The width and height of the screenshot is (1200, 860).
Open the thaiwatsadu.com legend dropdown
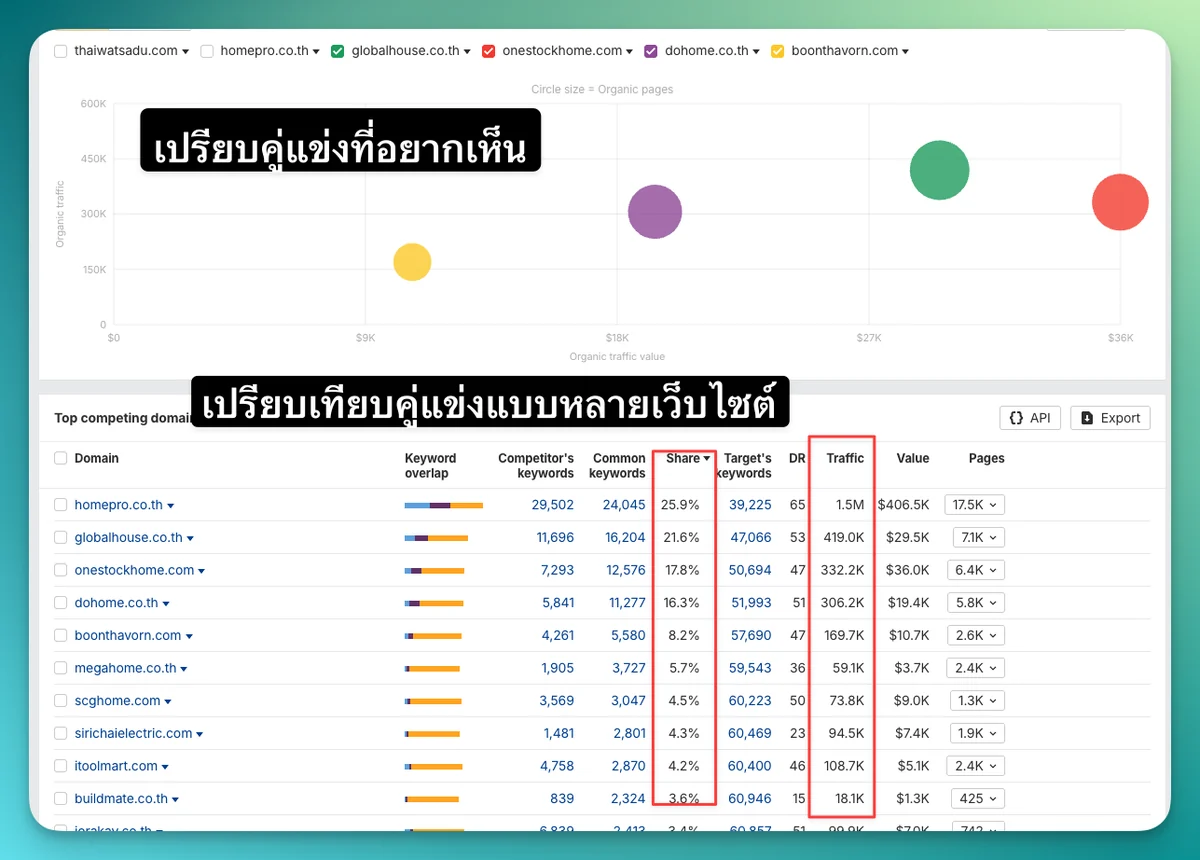[185, 52]
